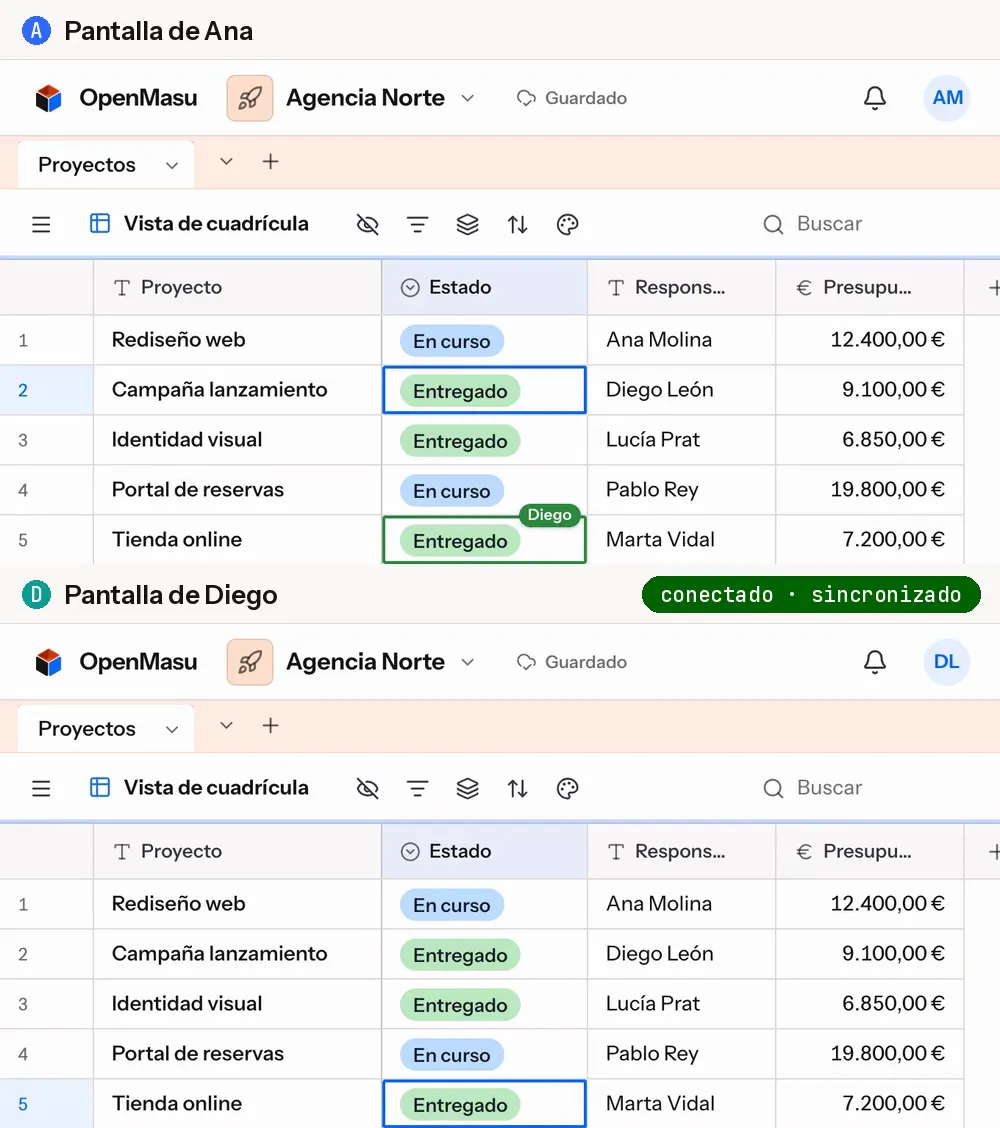
Task: Open notifications bell on Ana's screen
Action: (x=874, y=98)
